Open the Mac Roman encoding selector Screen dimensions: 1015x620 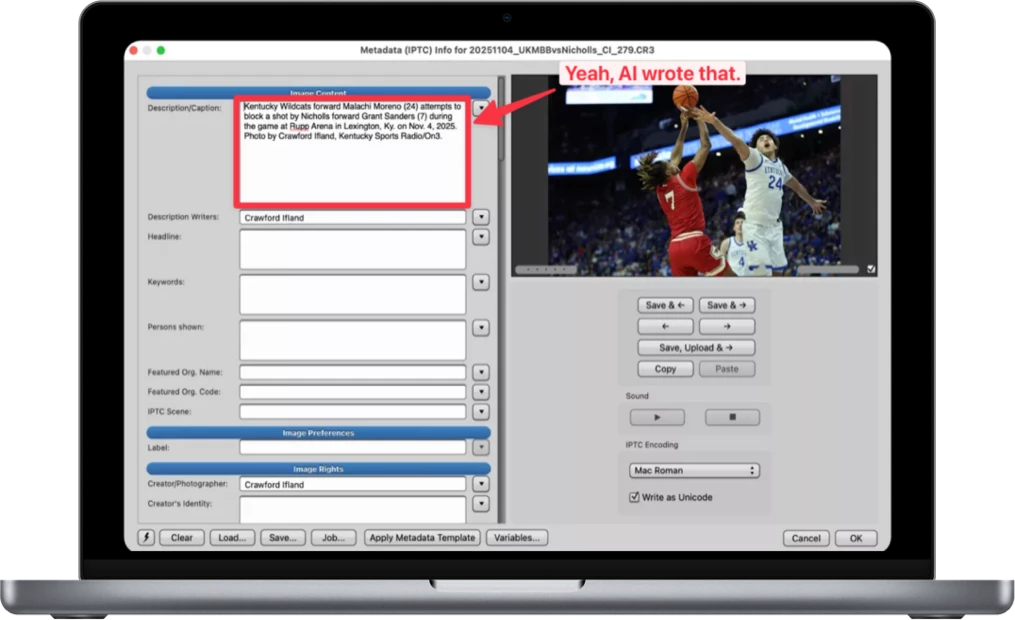[693, 469]
